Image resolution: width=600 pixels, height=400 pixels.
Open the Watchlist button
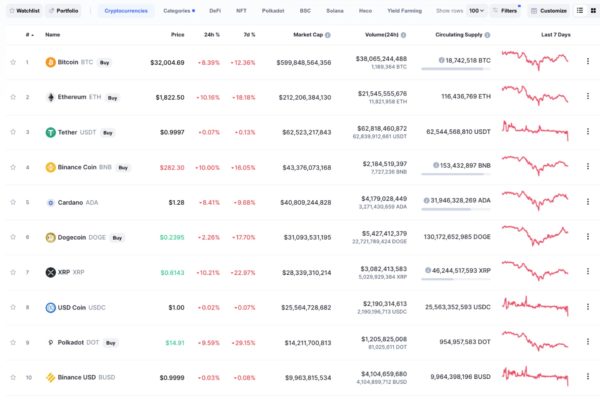(x=24, y=11)
